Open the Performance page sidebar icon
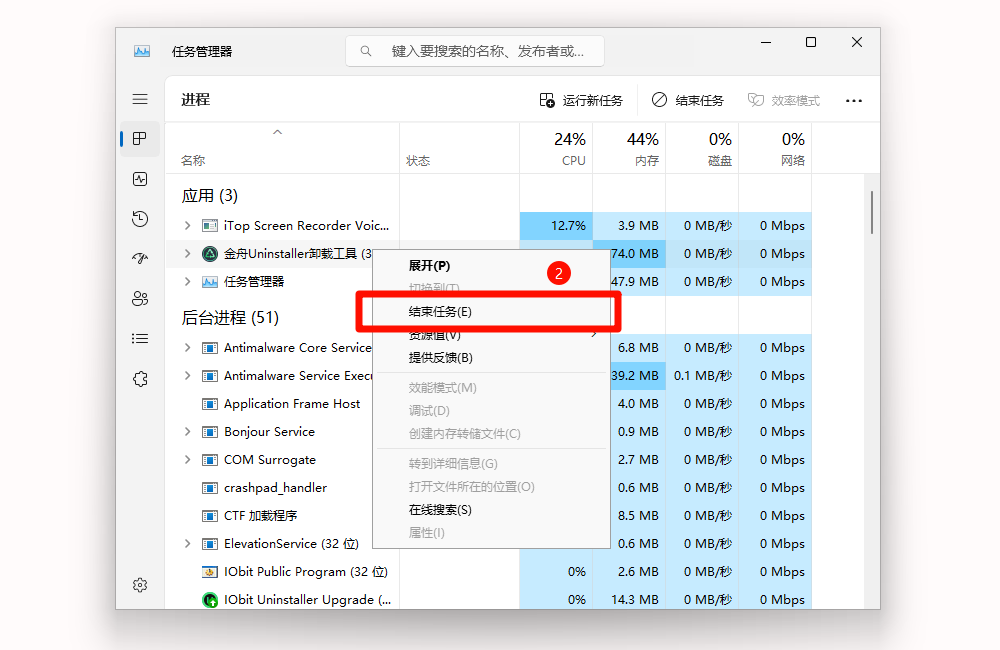 pos(140,179)
